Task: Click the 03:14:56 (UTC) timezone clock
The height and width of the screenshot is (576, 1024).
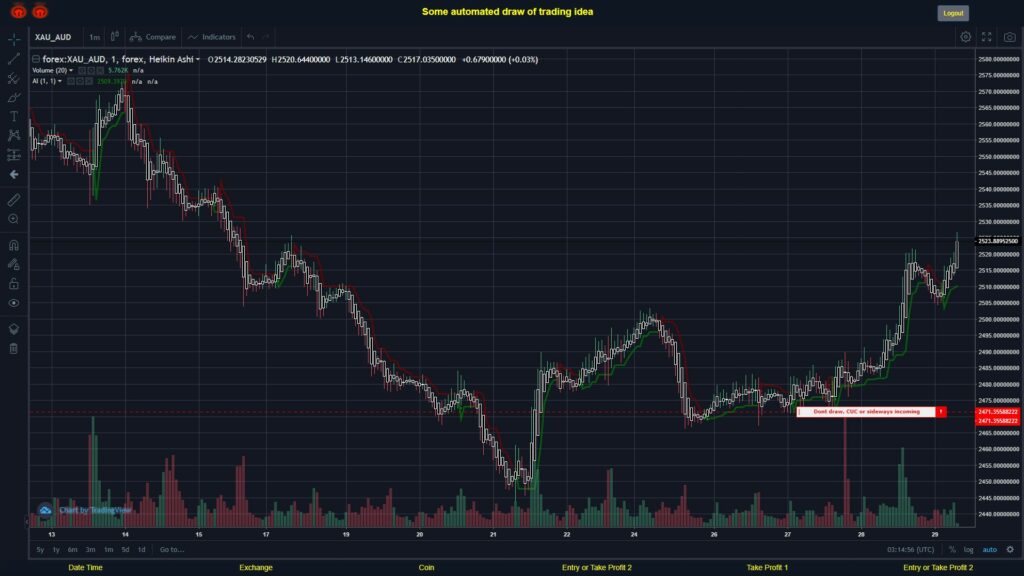Action: [910, 550]
